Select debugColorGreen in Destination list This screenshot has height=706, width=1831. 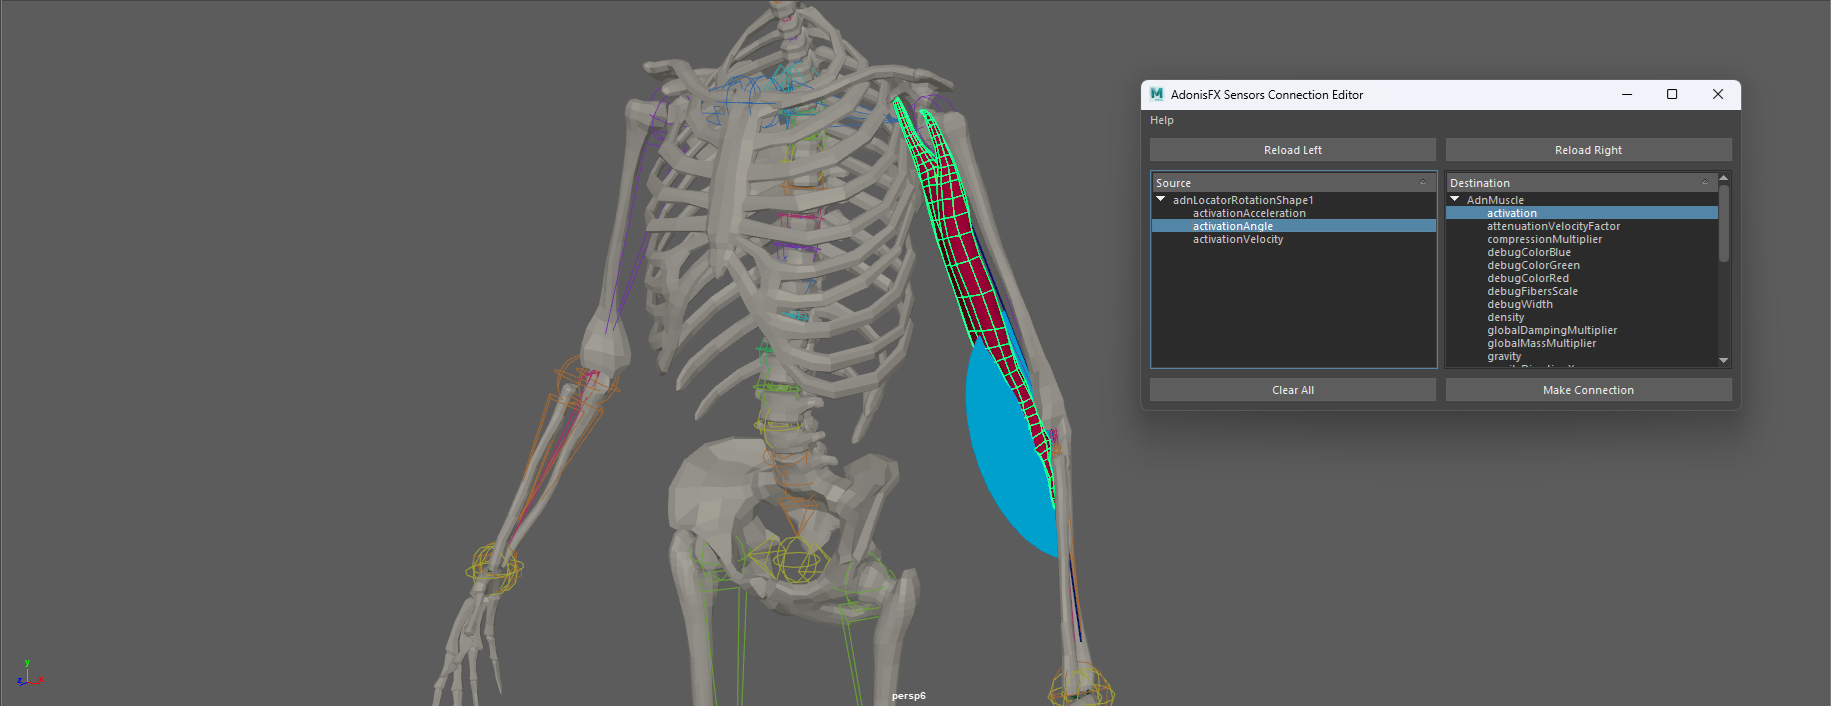coord(1533,265)
